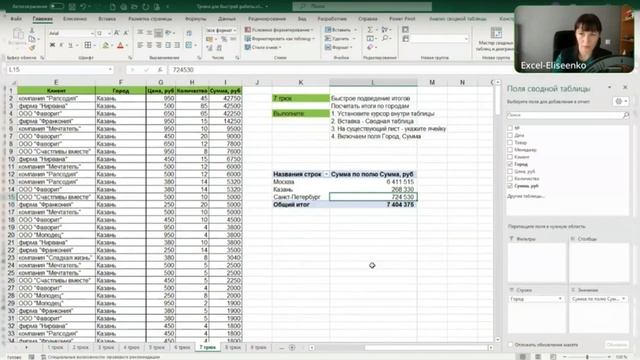Viewport: 640px width, 360px height.
Task: Open the Name Box dropdown arrow
Action: [110, 70]
